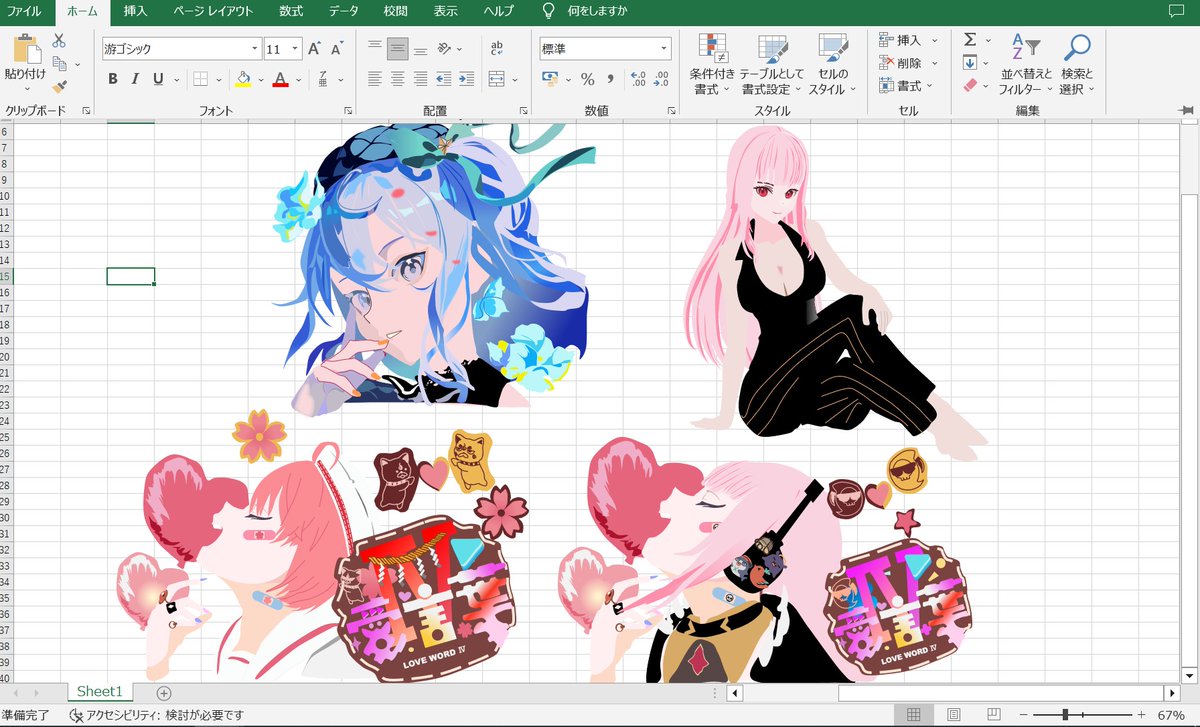Open the 游ゴシック font name dropdown
1200x727 pixels.
click(255, 48)
